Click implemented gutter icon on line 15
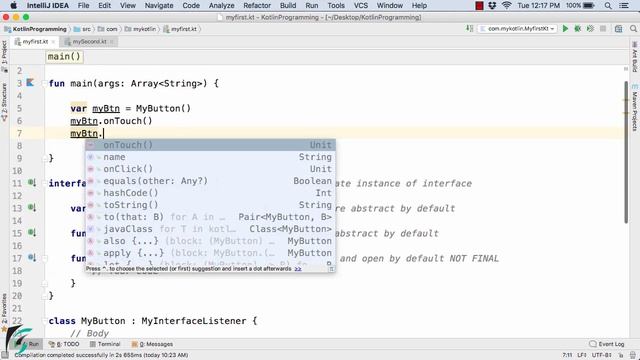Screen dimensions: 640x360 coord(32,233)
